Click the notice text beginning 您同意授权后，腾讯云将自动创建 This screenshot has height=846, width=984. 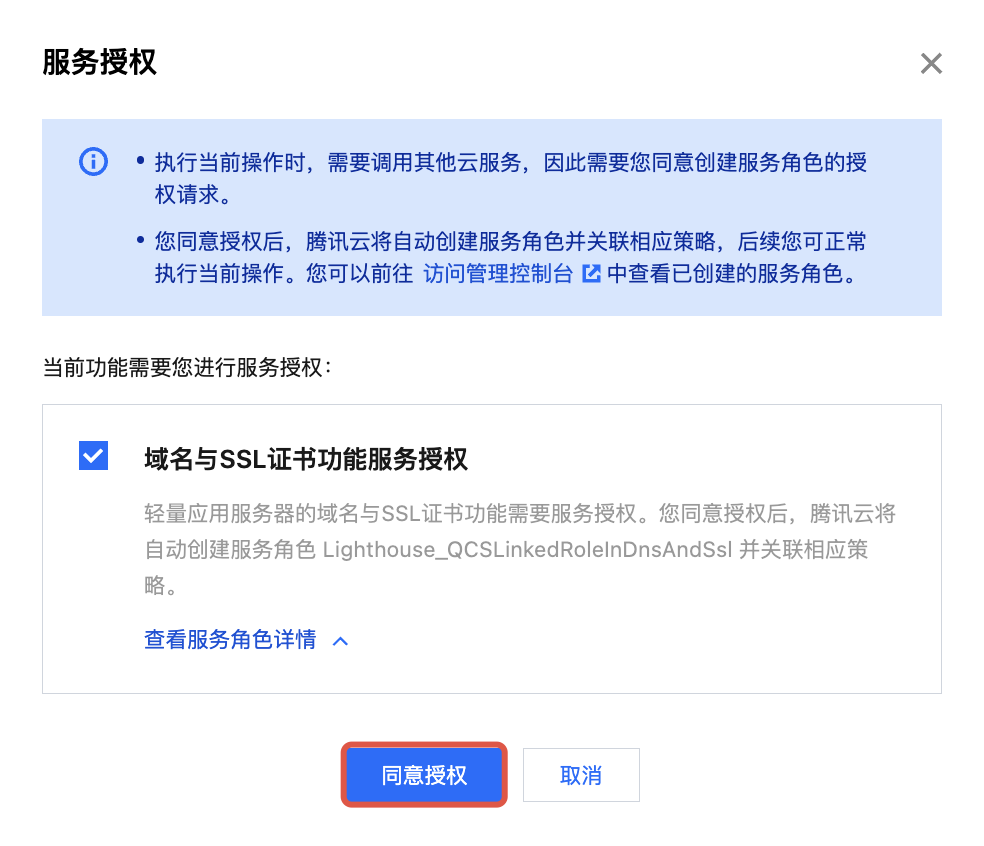[511, 257]
